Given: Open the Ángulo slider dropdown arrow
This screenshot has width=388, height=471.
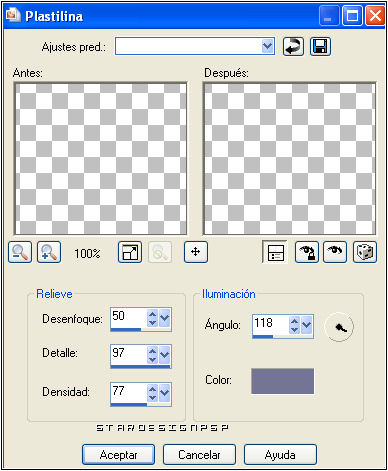Looking at the screenshot, I should (x=307, y=325).
